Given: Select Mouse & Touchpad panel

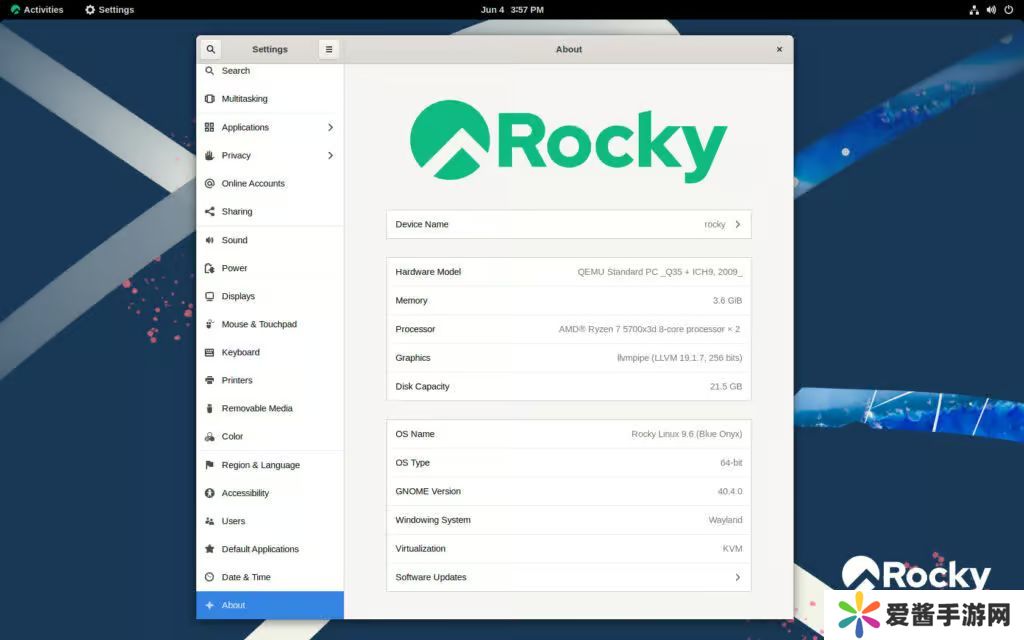Looking at the screenshot, I should click(259, 324).
